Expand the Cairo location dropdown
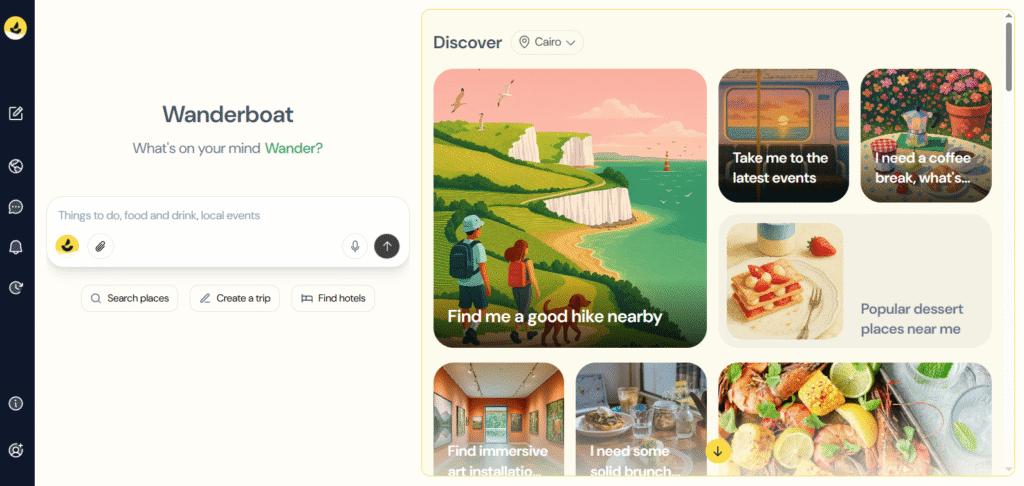Screen dimensions: 1024x486 click(547, 42)
